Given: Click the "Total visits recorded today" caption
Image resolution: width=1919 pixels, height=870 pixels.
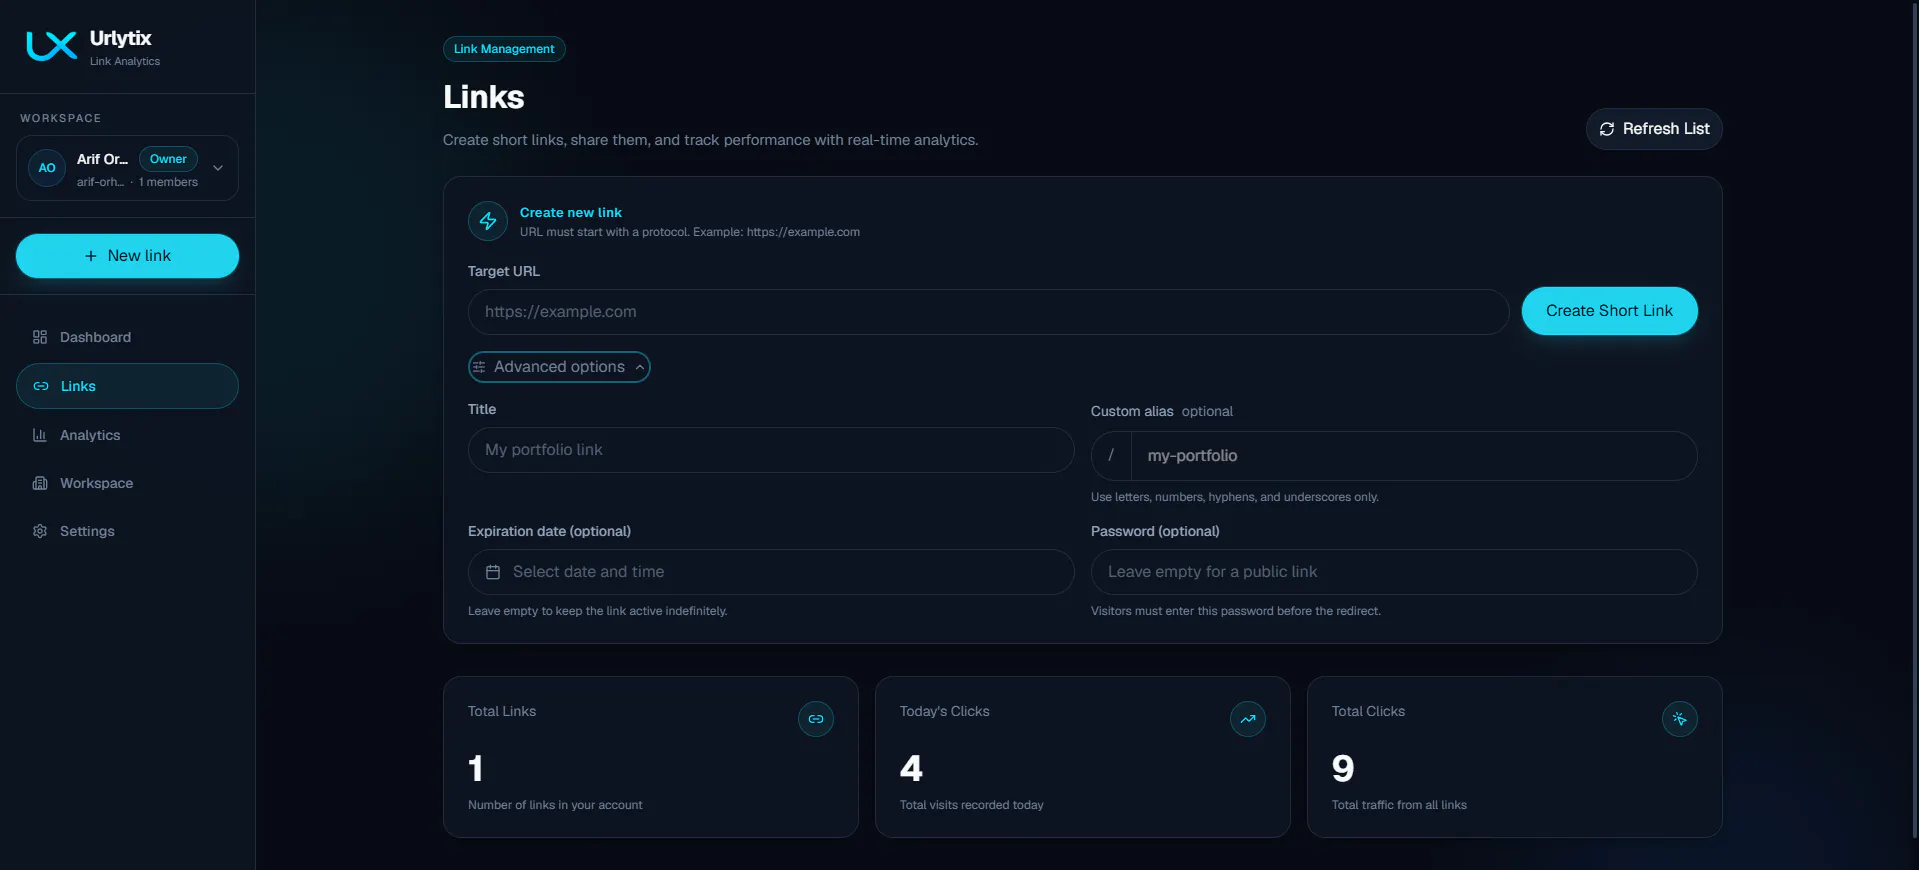Looking at the screenshot, I should (972, 805).
